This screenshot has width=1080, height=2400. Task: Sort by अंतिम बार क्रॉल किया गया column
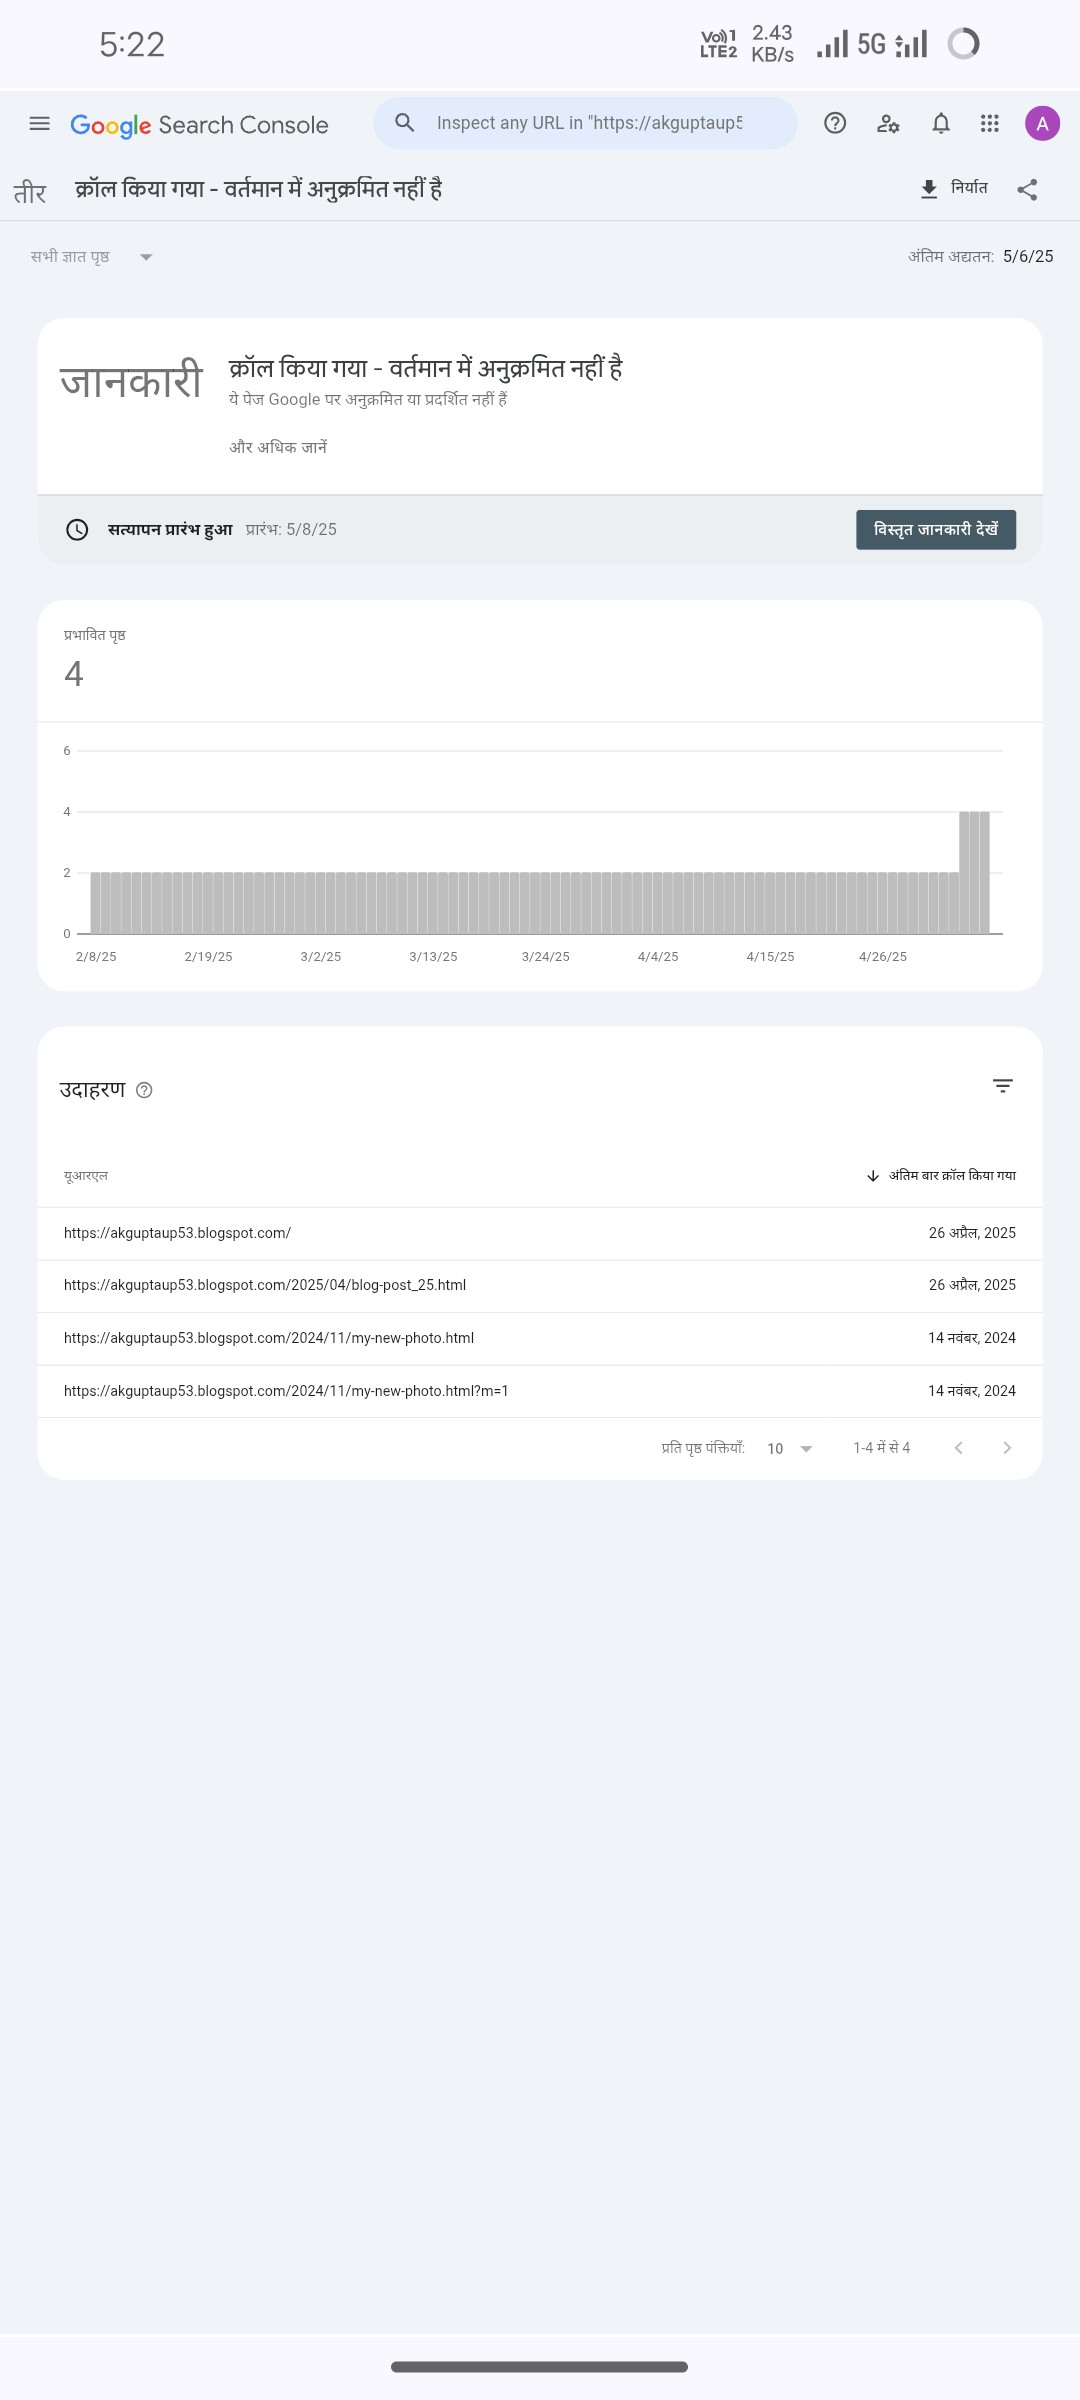pyautogui.click(x=942, y=1175)
